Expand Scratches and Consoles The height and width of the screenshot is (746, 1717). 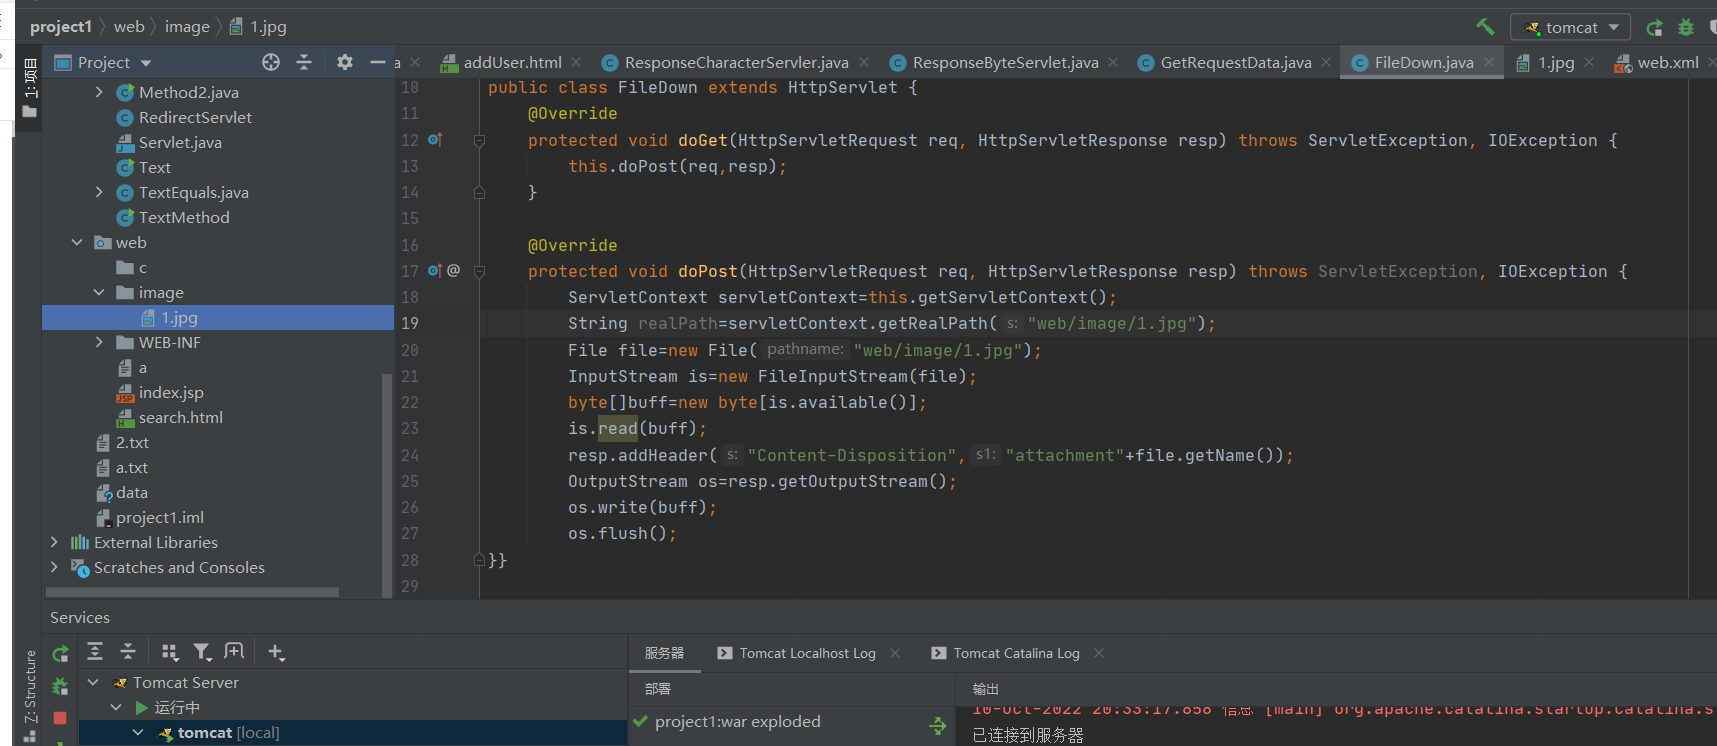tap(54, 567)
